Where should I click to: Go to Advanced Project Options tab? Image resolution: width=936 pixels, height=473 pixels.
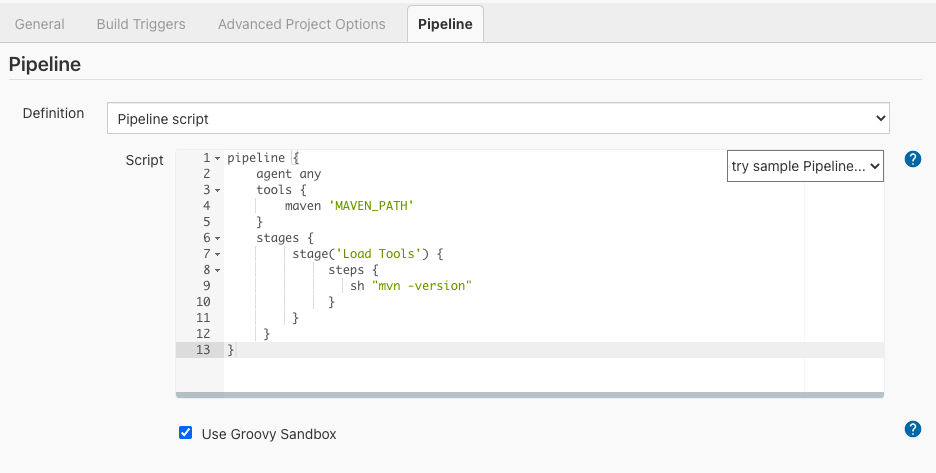(x=301, y=24)
